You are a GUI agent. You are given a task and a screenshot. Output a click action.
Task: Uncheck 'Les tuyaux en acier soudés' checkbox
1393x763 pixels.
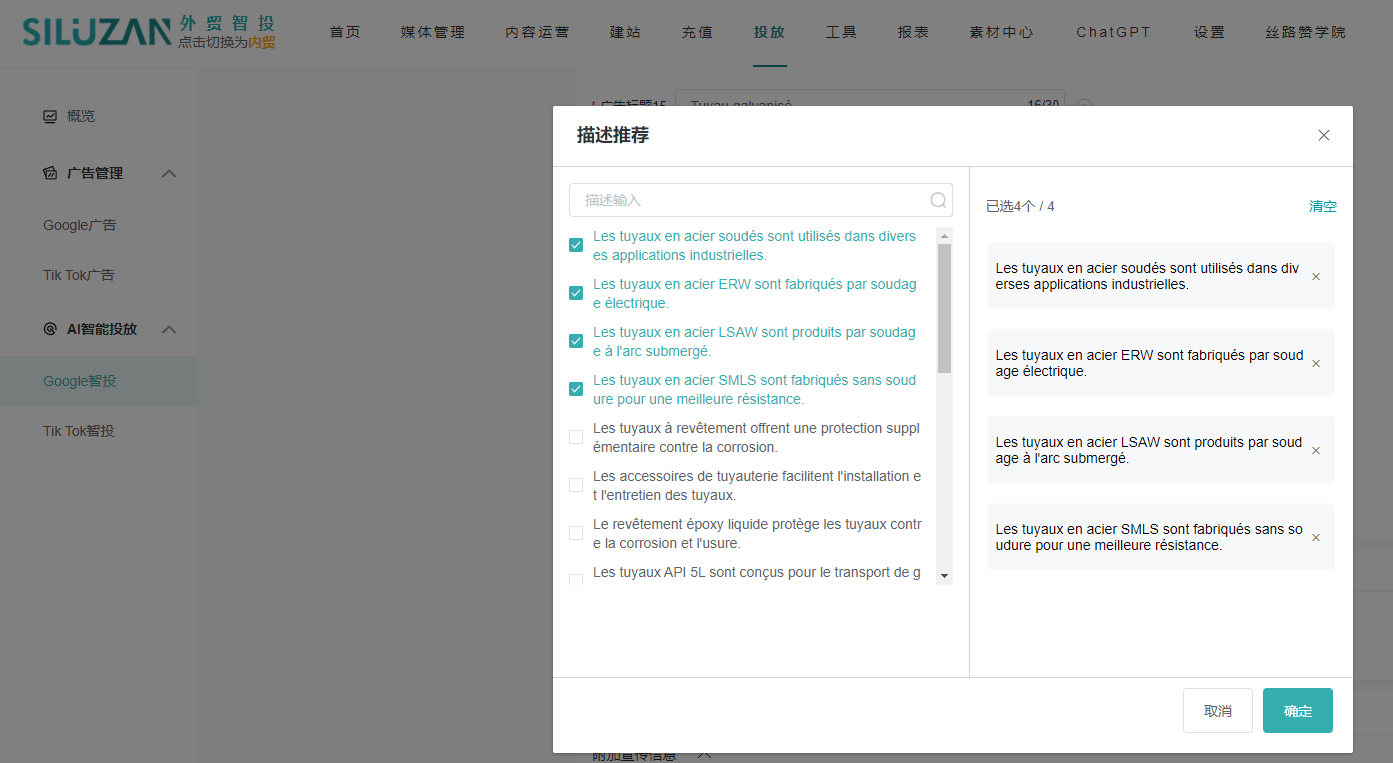(x=576, y=245)
